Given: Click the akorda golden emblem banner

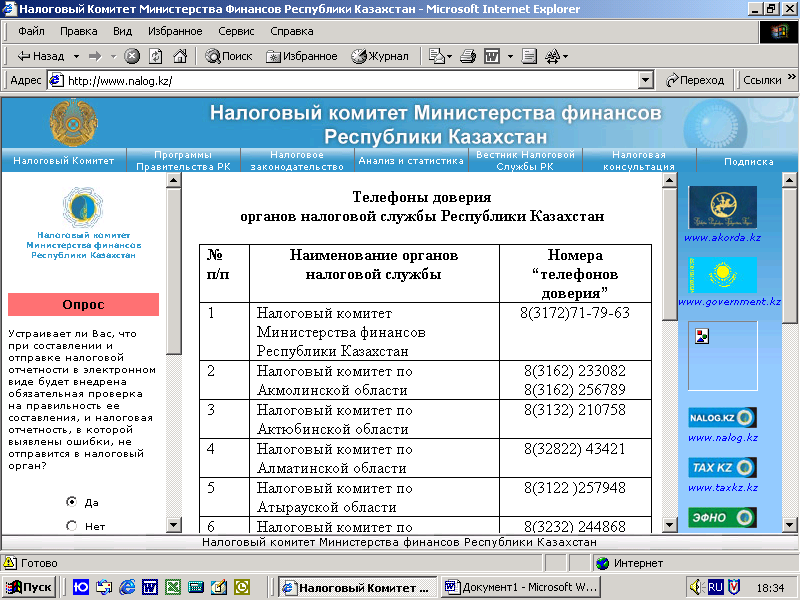Looking at the screenshot, I should pyautogui.click(x=722, y=207).
